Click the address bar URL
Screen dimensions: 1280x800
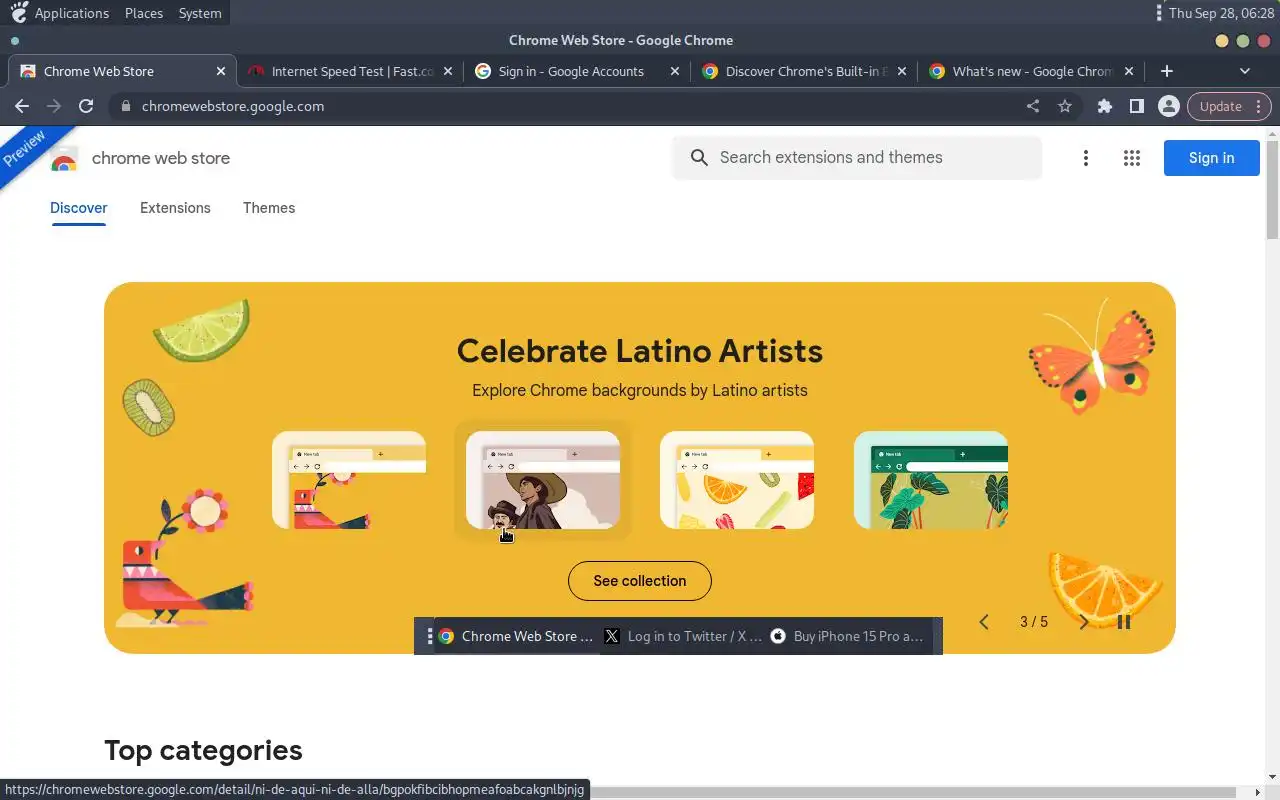[x=233, y=106]
